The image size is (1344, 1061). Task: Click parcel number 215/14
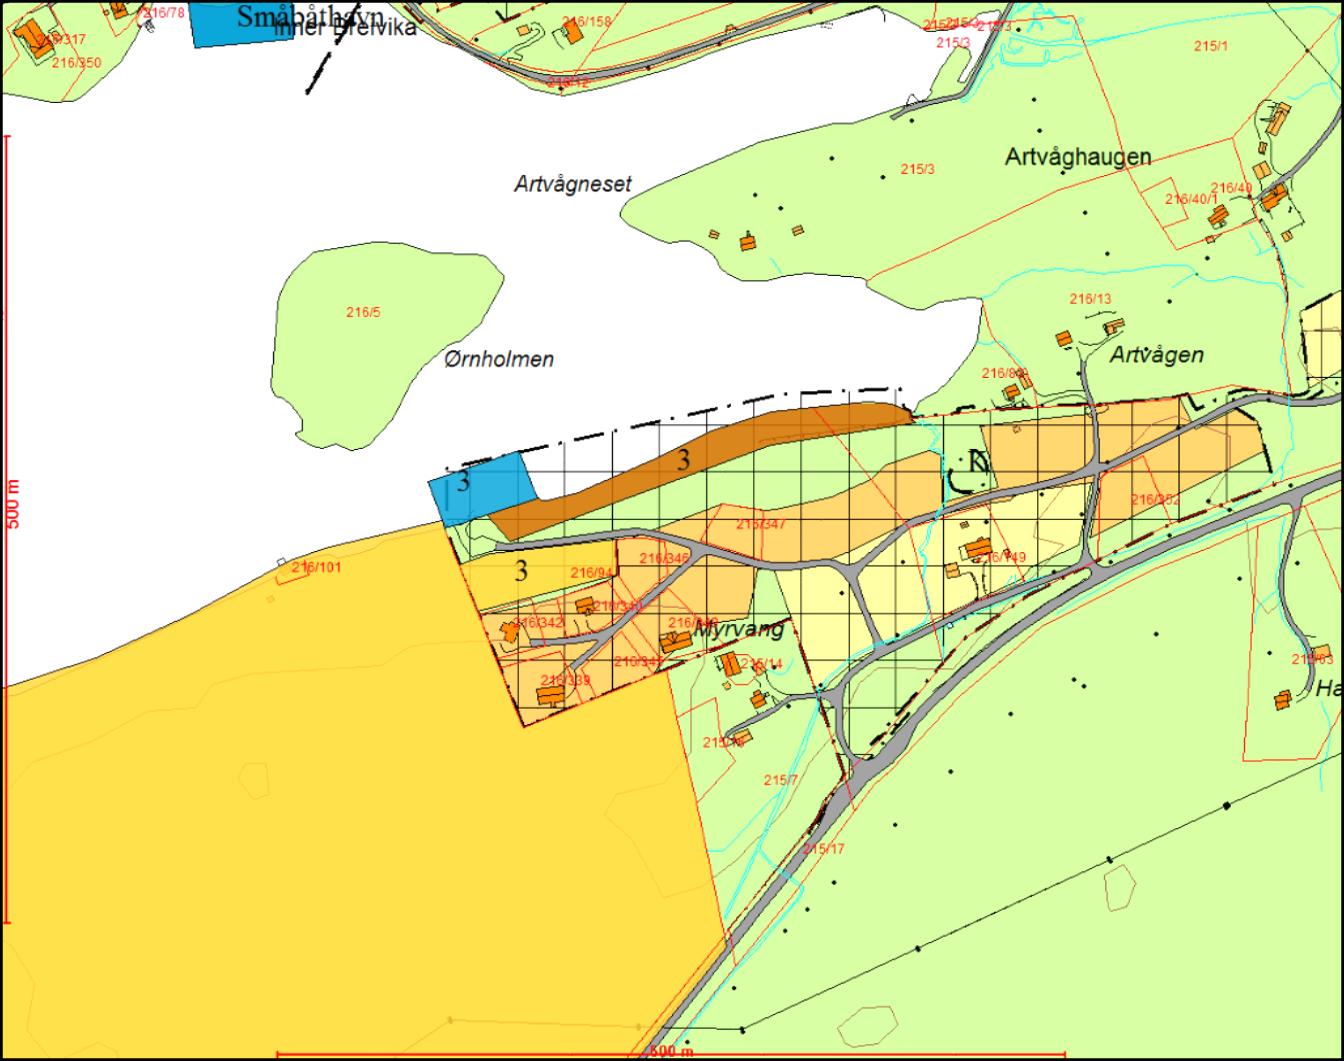(x=762, y=664)
